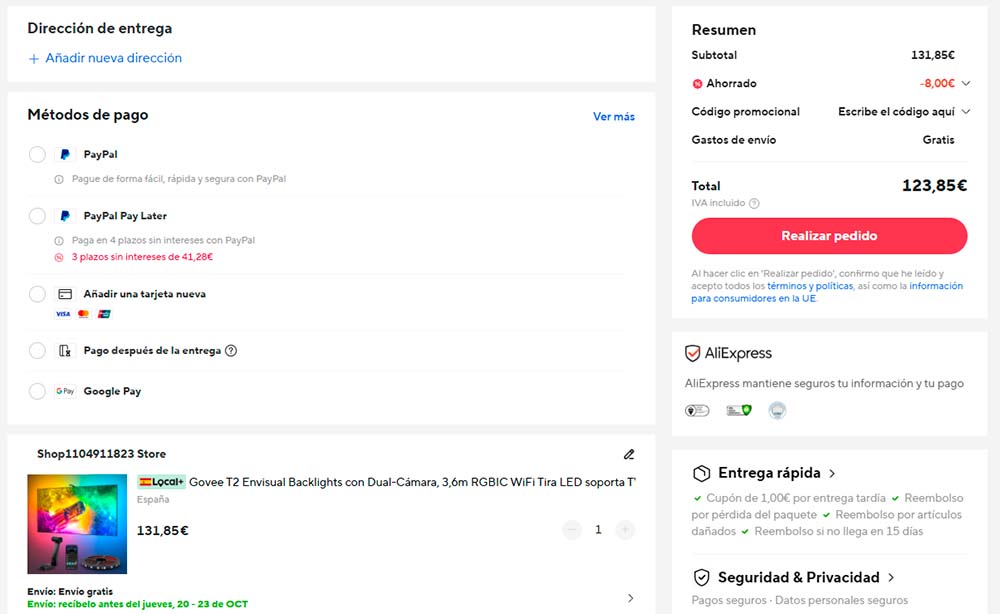
Task: Click the Ver más payment methods link
Action: (x=613, y=117)
